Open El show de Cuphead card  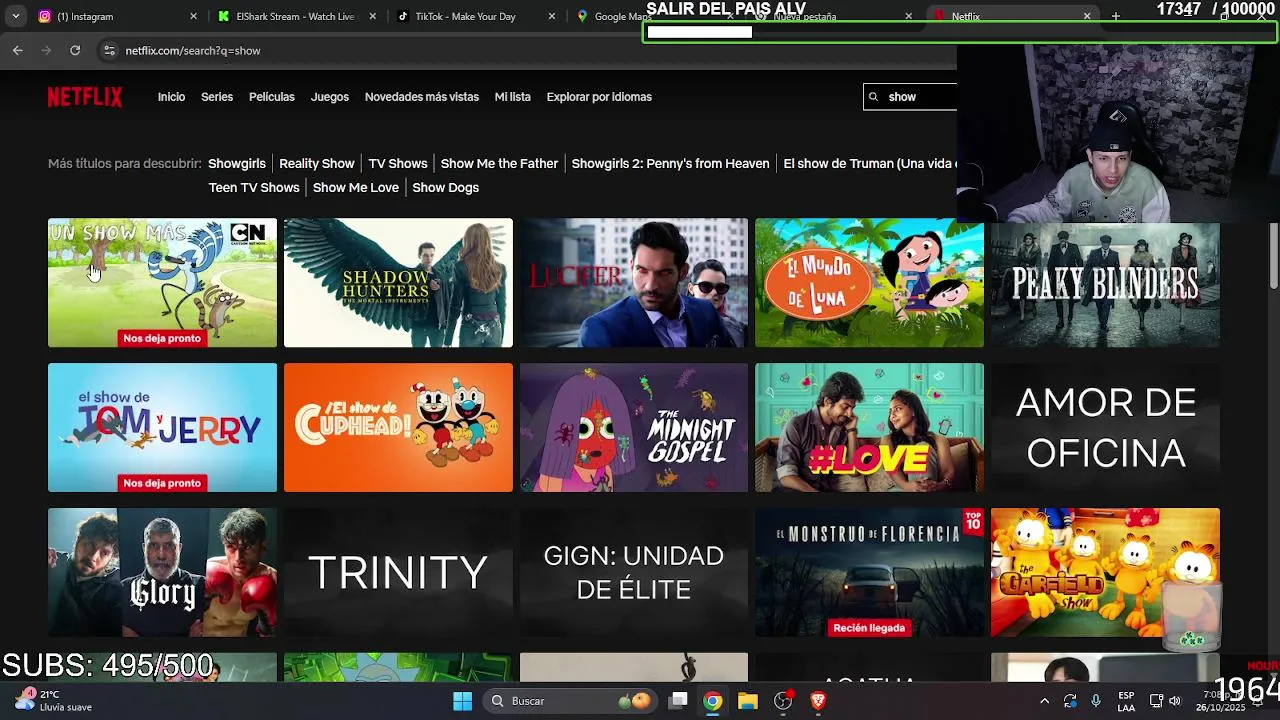pos(398,427)
